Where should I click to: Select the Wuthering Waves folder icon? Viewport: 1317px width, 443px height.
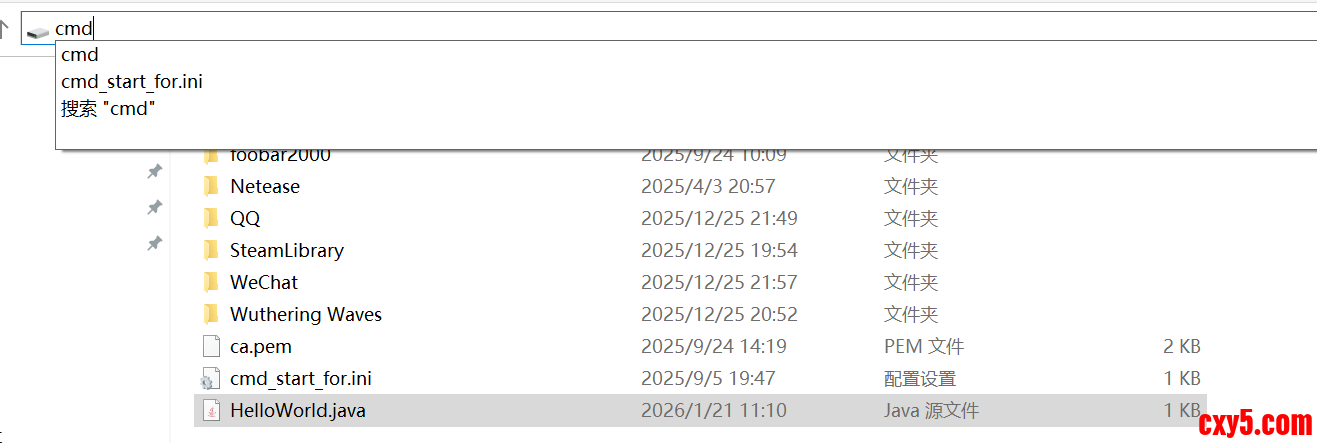pyautogui.click(x=210, y=314)
